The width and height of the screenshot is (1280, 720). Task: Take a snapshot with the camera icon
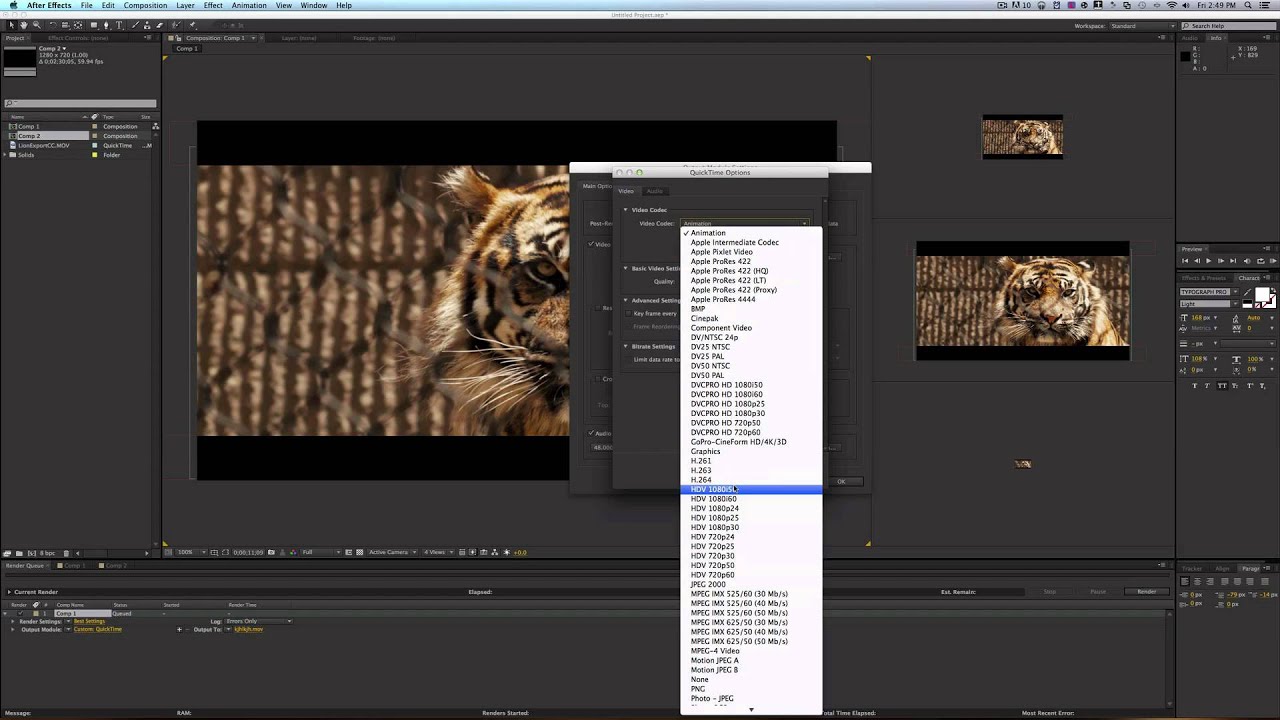coord(271,552)
